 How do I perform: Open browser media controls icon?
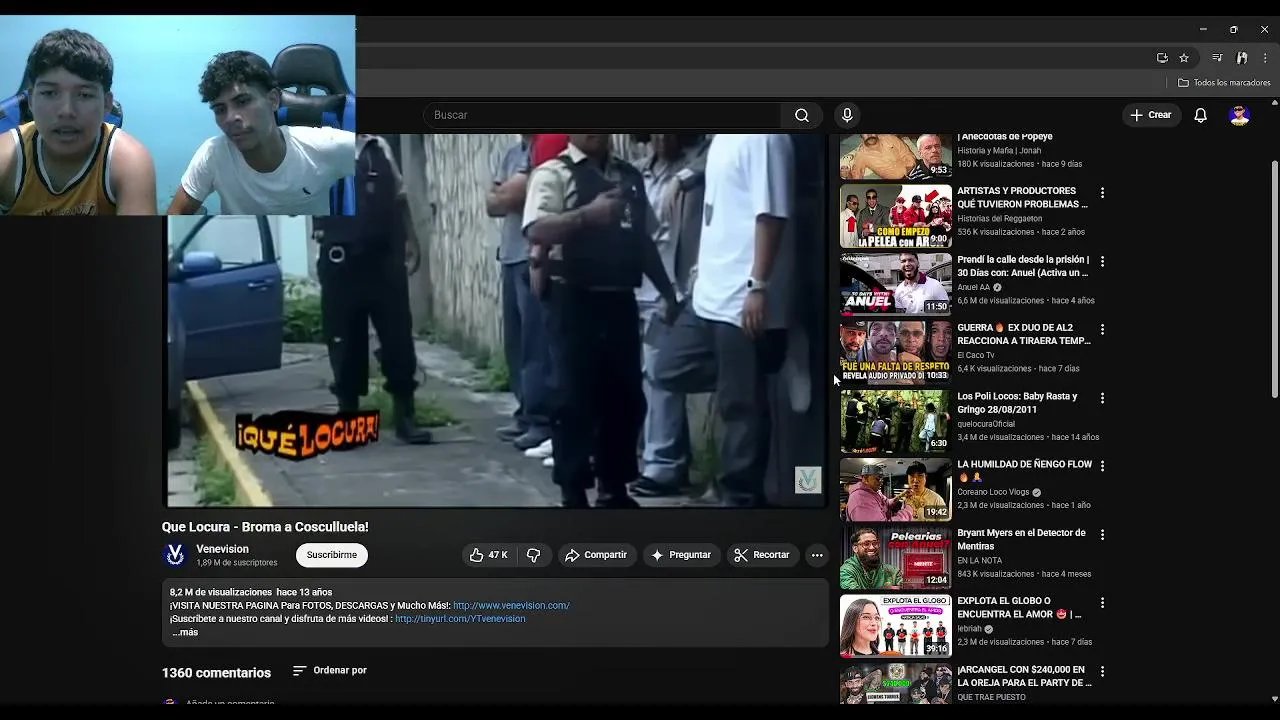[1217, 58]
